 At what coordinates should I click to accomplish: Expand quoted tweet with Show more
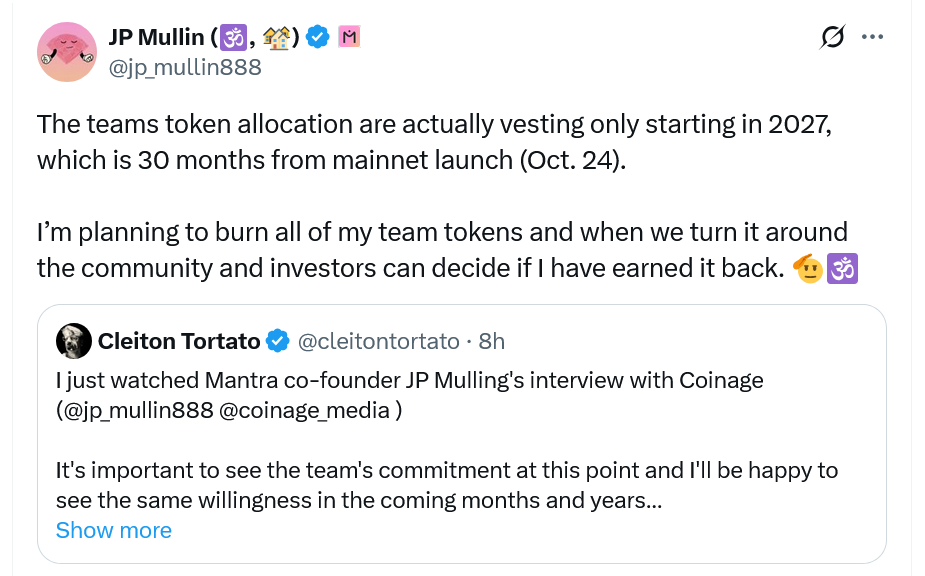click(x=114, y=530)
